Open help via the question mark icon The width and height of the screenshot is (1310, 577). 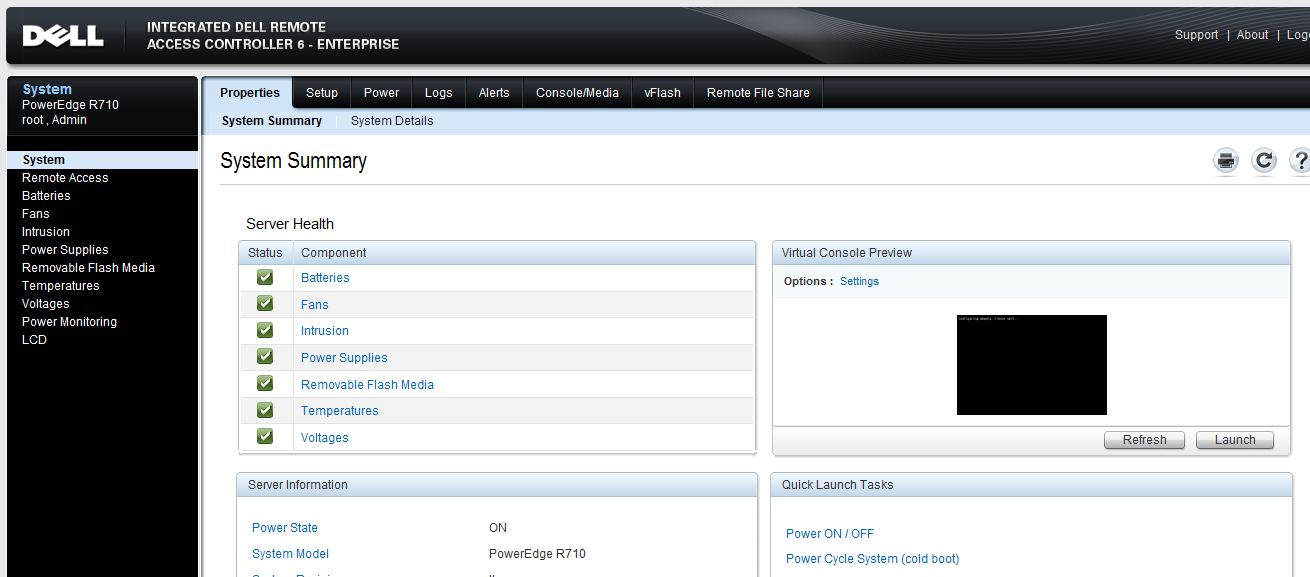1299,160
